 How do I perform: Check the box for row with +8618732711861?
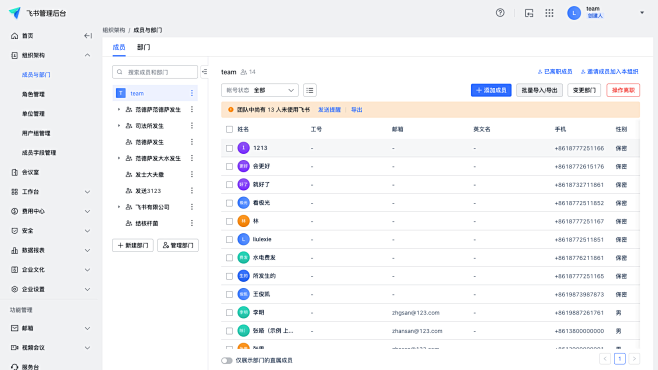[x=229, y=185]
